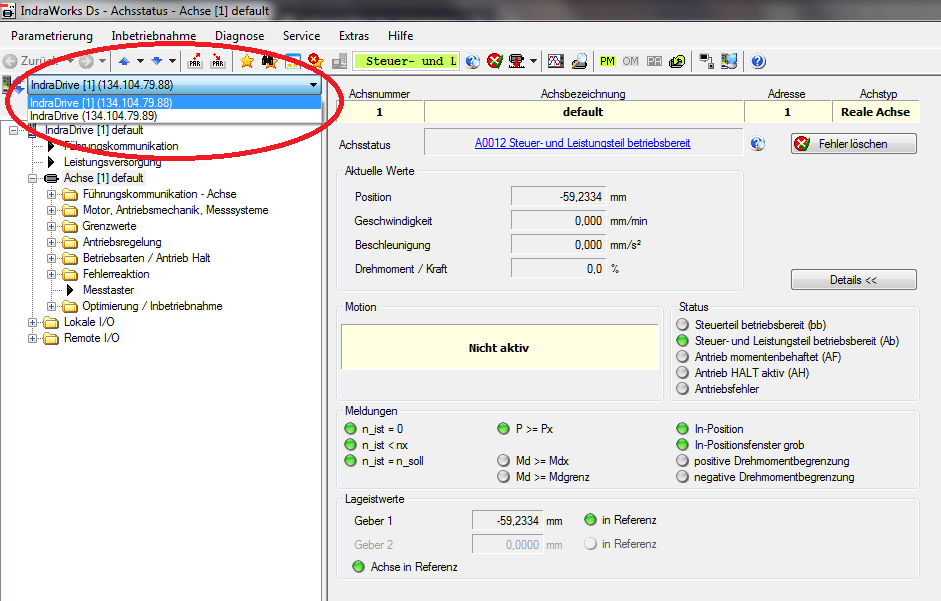
Task: Click the star with red X icon
Action: tap(315, 61)
